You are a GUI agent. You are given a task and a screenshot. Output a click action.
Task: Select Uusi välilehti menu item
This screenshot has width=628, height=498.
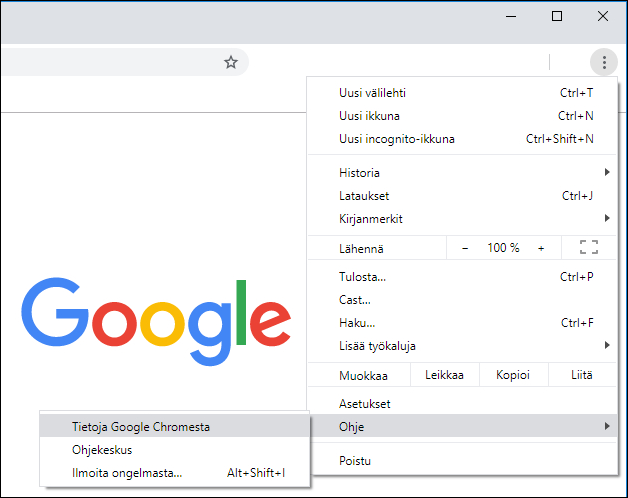463,93
